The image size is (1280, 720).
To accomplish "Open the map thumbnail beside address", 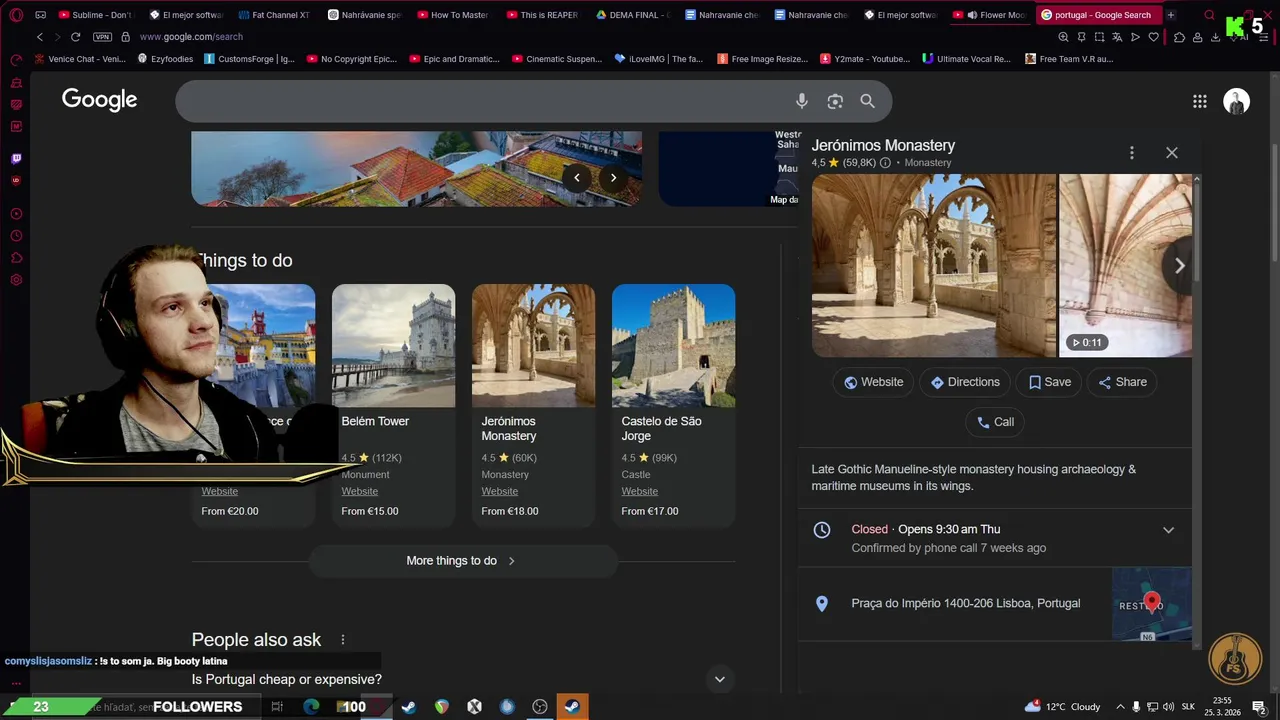I will [x=1152, y=604].
